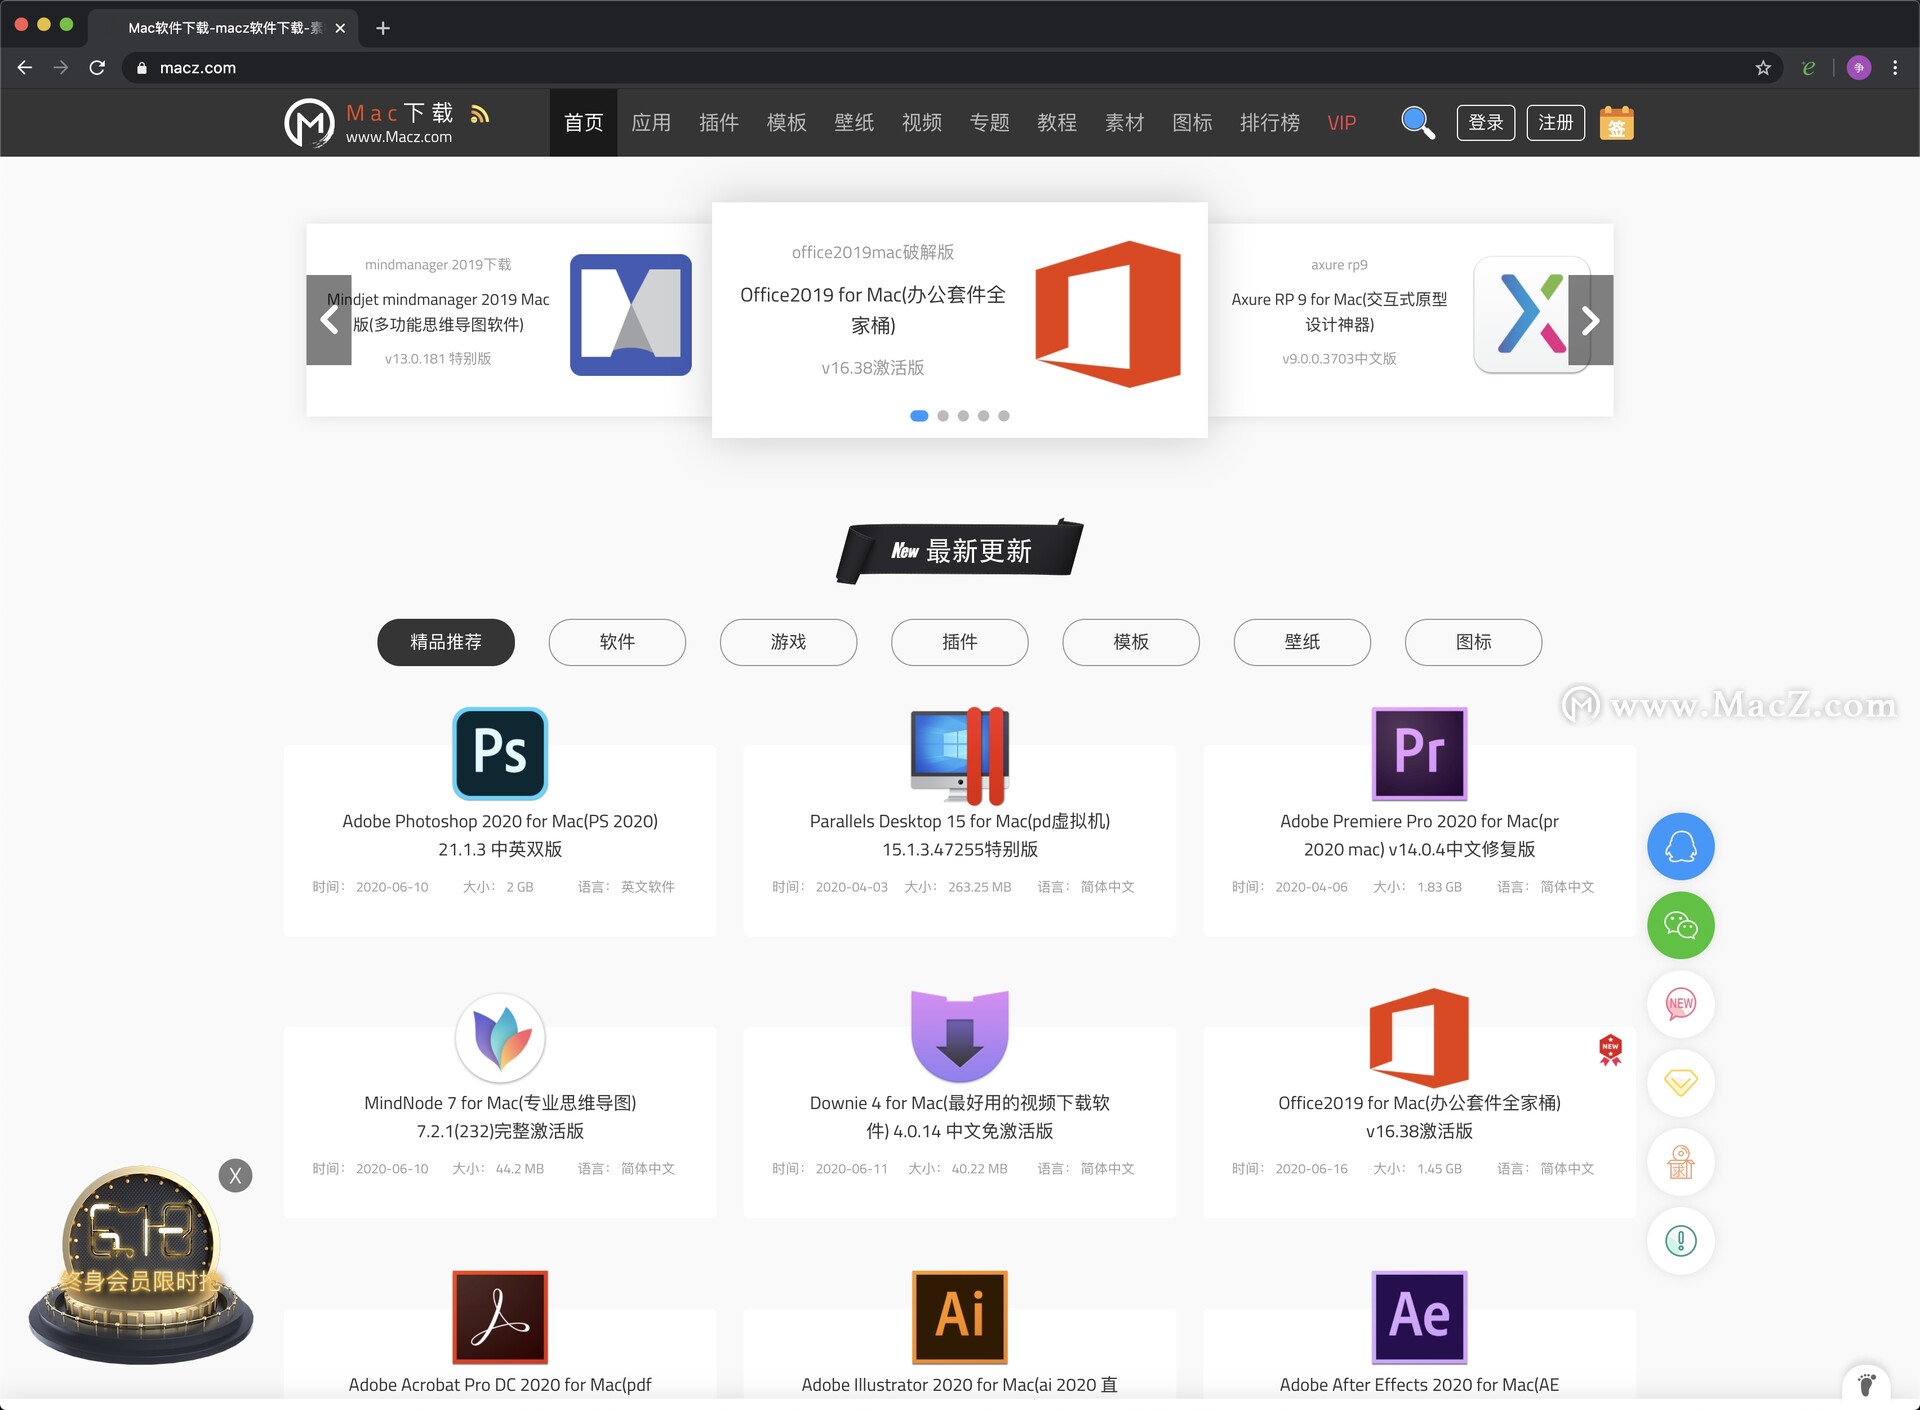The width and height of the screenshot is (1920, 1410).
Task: Bookmark page with the star icon
Action: [x=1763, y=68]
